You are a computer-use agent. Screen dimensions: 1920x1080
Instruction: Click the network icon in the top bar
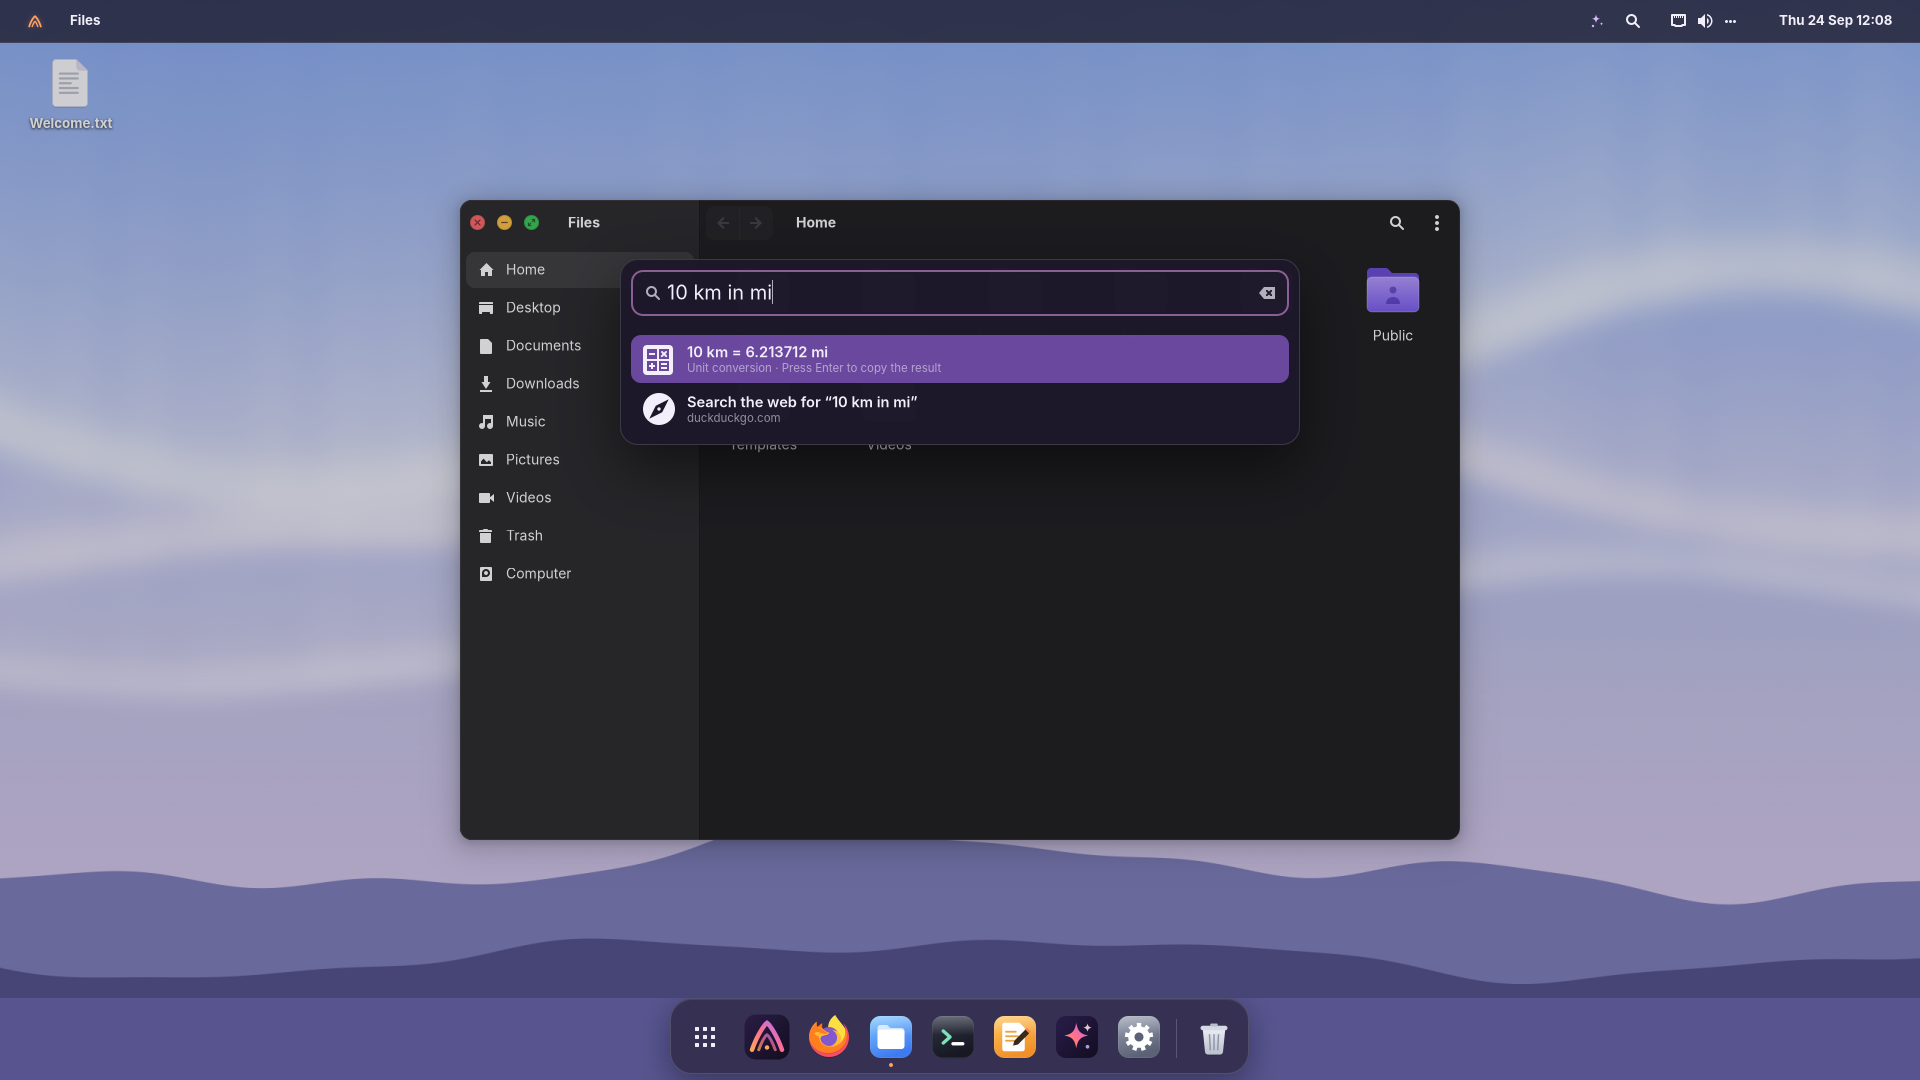(x=1678, y=21)
